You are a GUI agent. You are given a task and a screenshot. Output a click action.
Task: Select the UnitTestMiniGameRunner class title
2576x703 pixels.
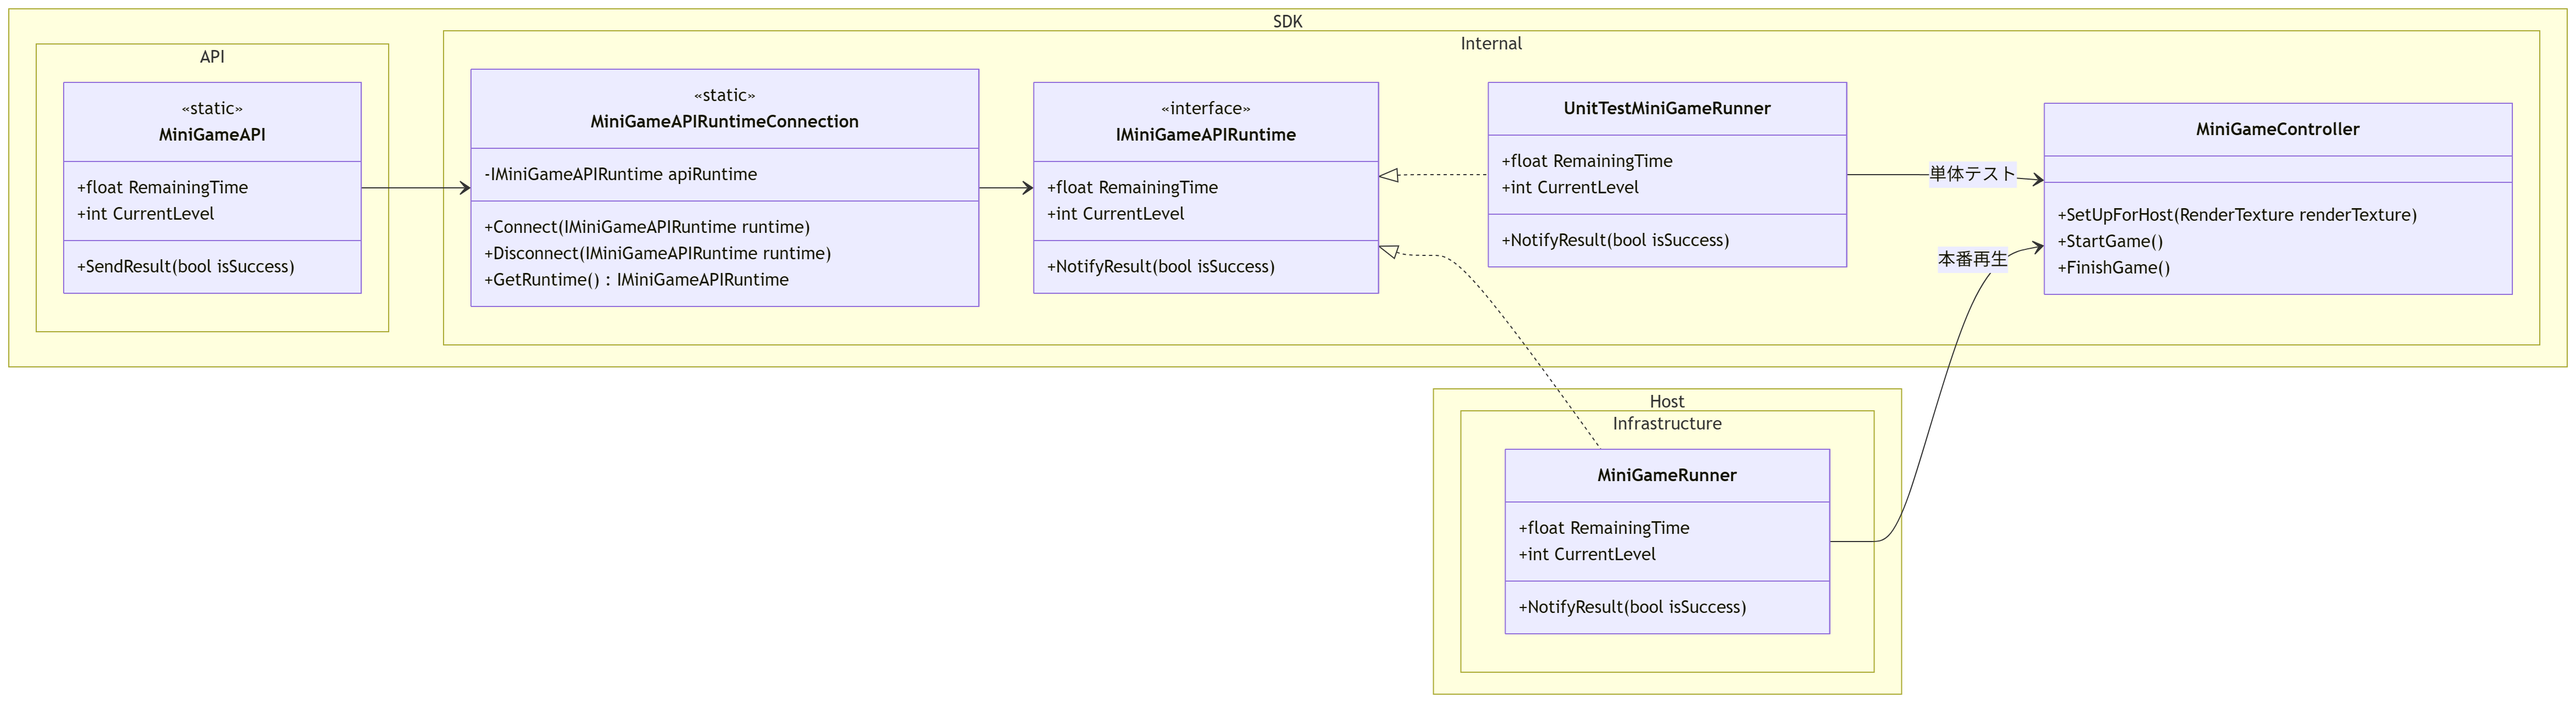click(1667, 108)
